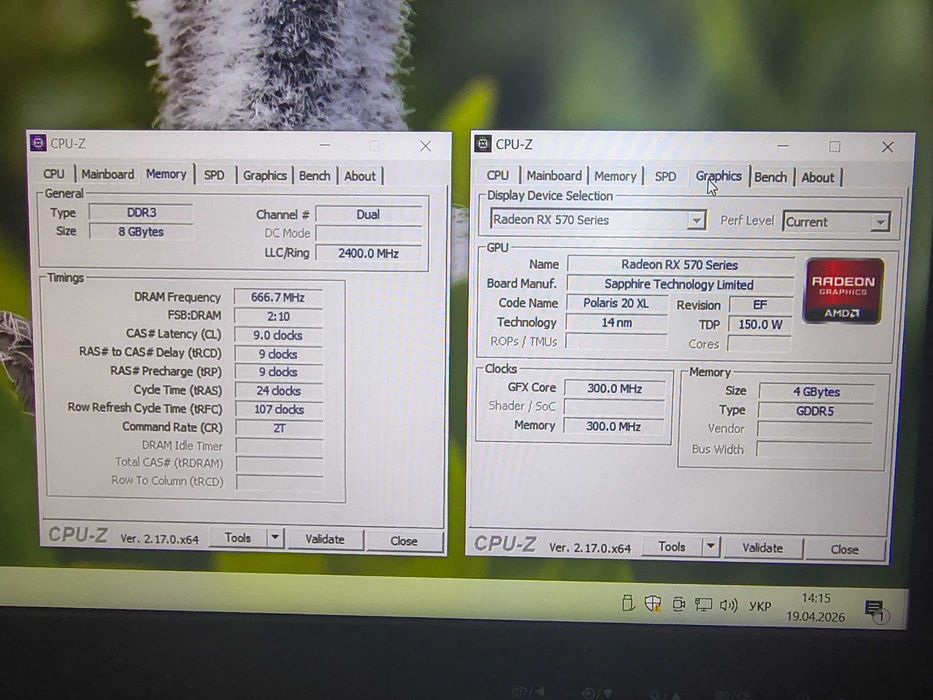Minimize the right CPU-Z window
This screenshot has width=933, height=700.
pos(783,146)
